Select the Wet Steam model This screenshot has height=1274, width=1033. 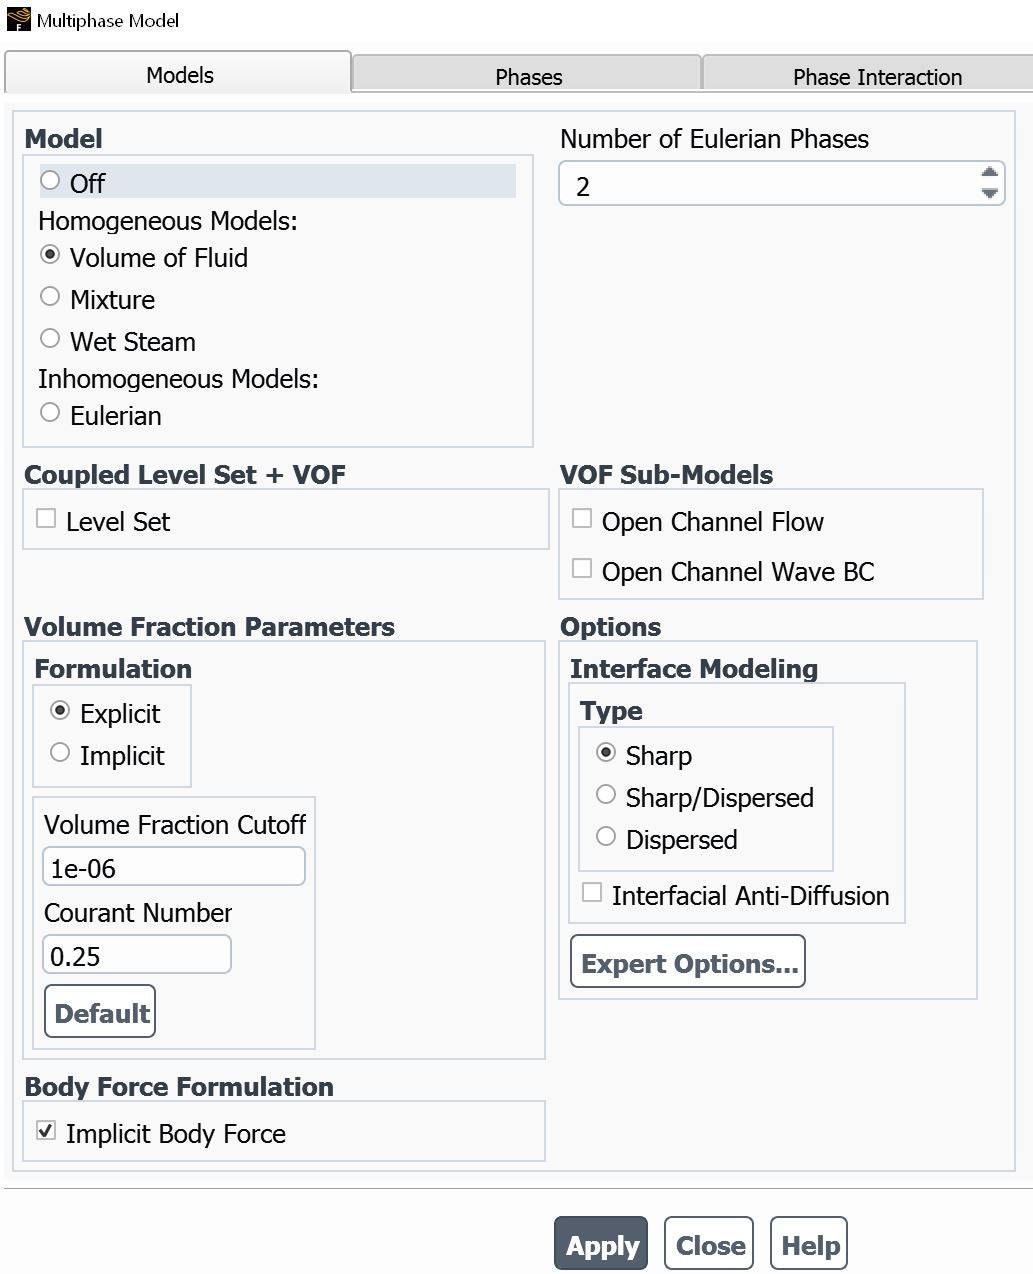point(50,339)
